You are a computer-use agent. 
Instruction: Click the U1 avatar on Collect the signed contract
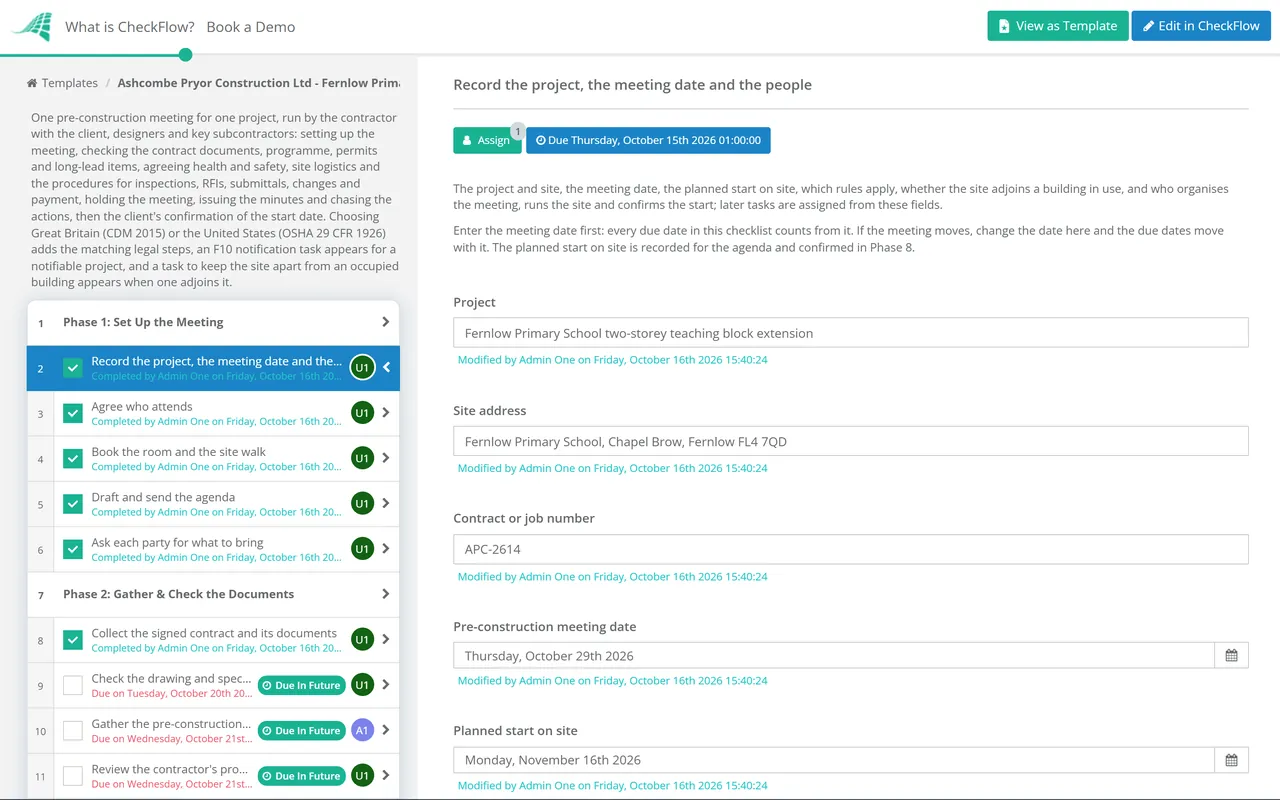pyautogui.click(x=362, y=639)
